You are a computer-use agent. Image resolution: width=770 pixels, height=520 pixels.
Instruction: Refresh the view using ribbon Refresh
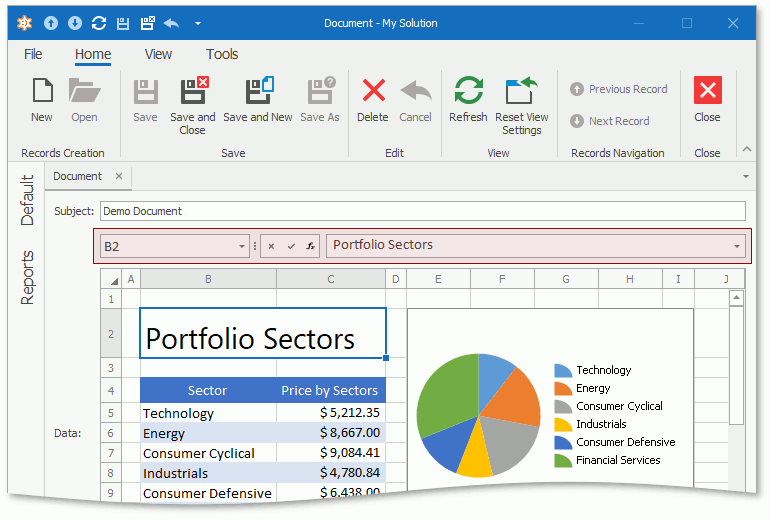point(468,100)
